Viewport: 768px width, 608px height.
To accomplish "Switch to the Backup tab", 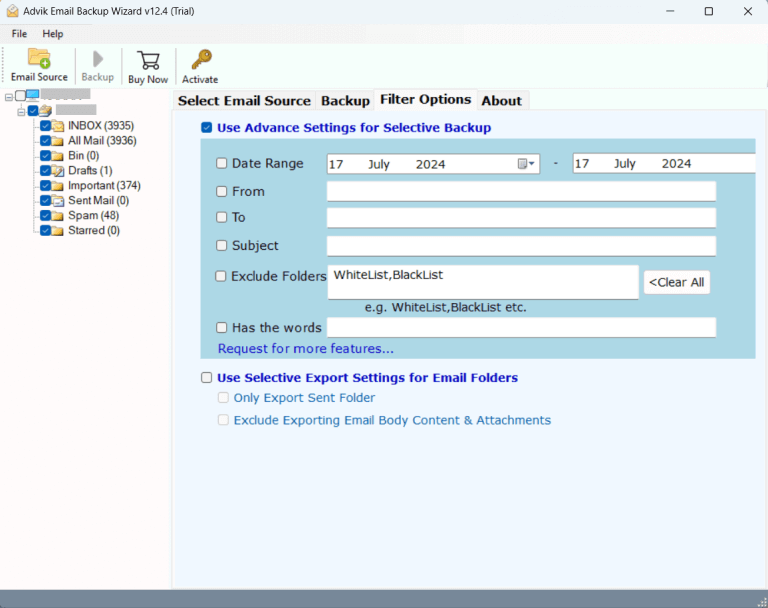I will [x=345, y=101].
